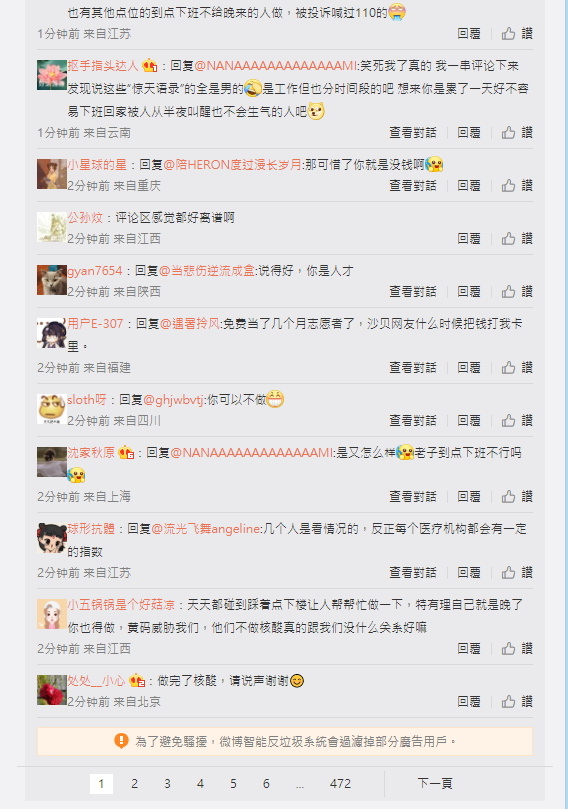Open mentioned user @ghjwbvtj profile
The width and height of the screenshot is (568, 809).
[x=174, y=400]
